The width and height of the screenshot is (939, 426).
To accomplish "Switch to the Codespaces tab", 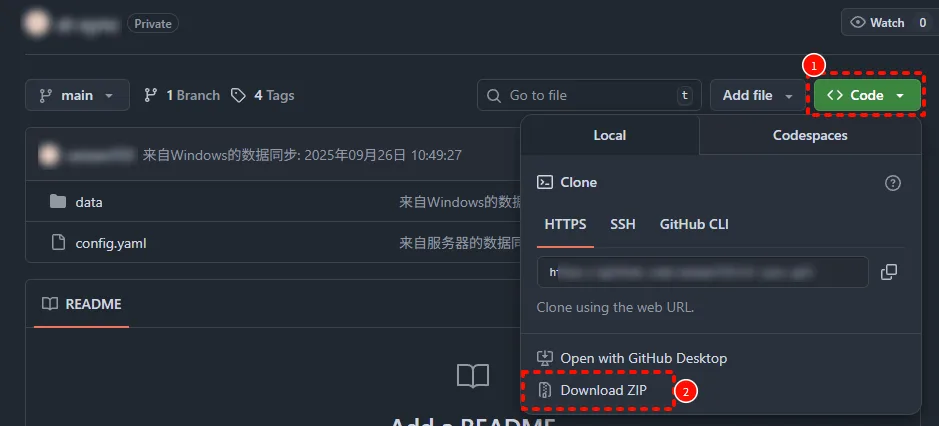I will coord(810,135).
